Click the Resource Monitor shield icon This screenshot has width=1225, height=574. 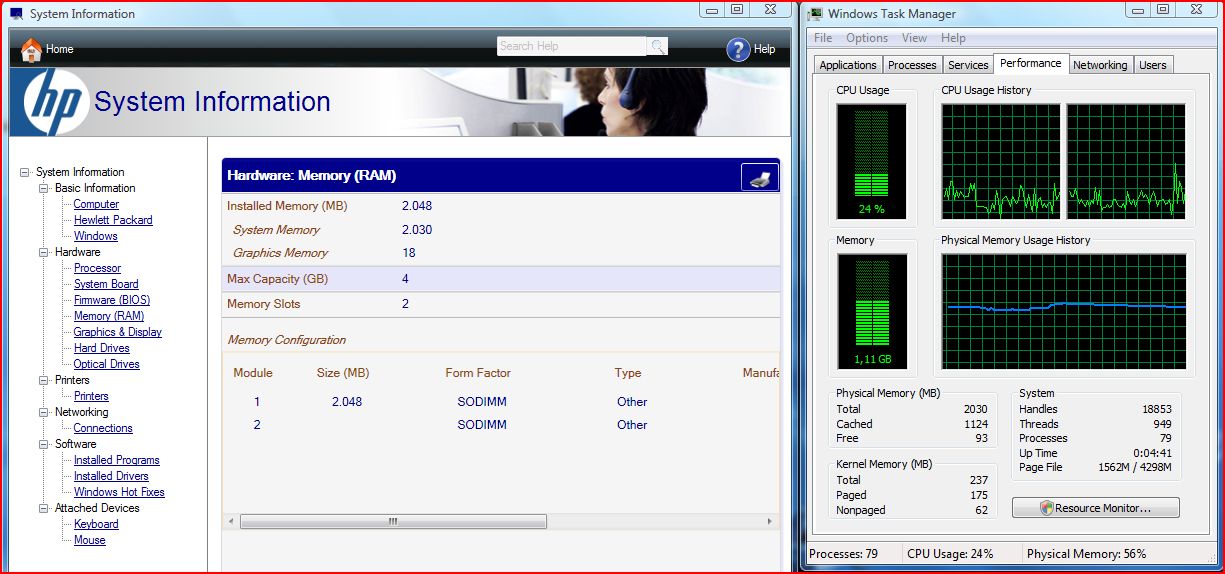(x=1046, y=508)
